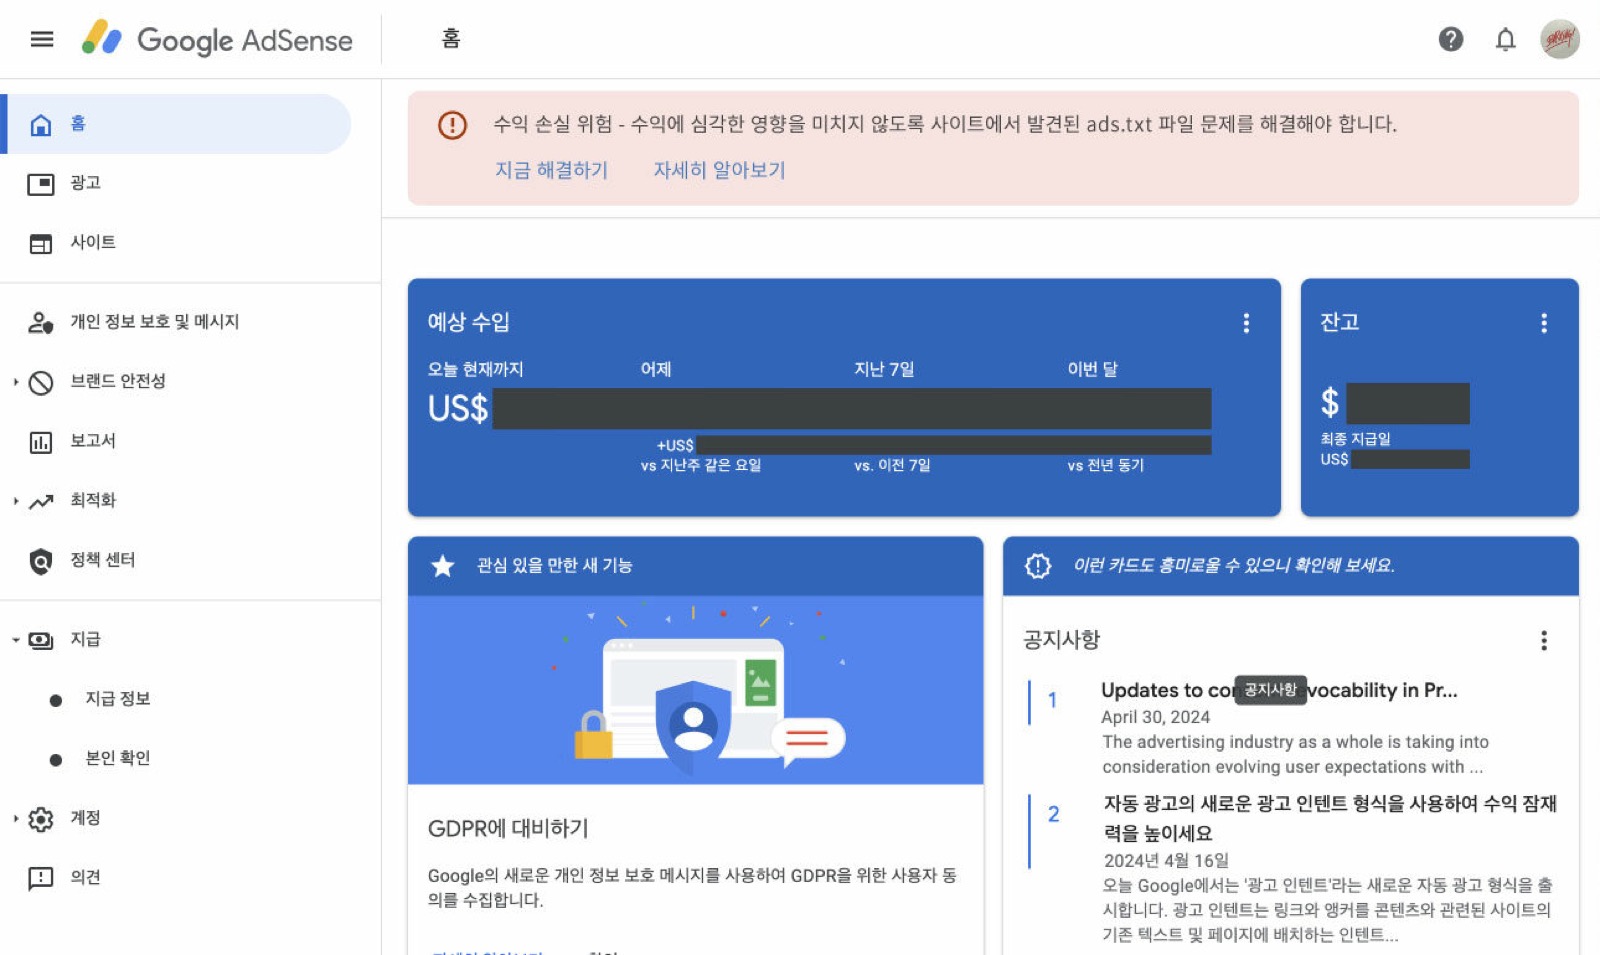Click the 광고 ads icon
The width and height of the screenshot is (1600, 955).
pyautogui.click(x=41, y=184)
